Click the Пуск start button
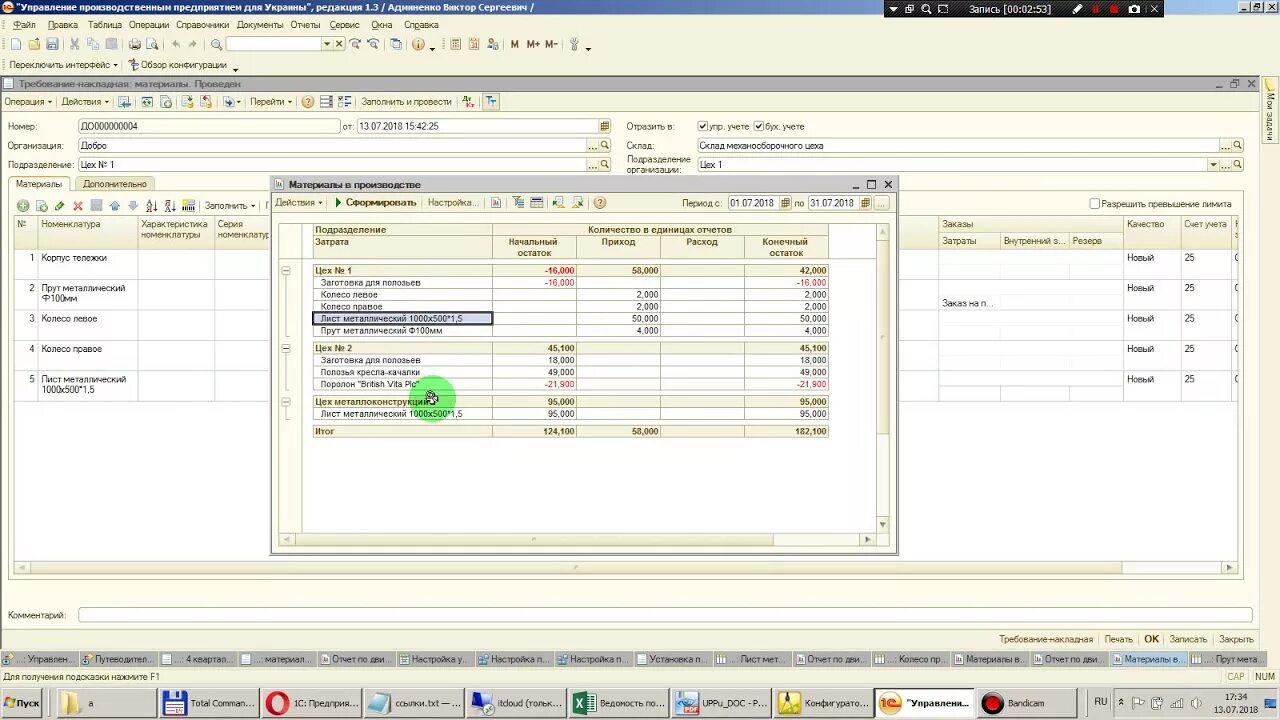Image resolution: width=1280 pixels, height=720 pixels. coord(23,703)
